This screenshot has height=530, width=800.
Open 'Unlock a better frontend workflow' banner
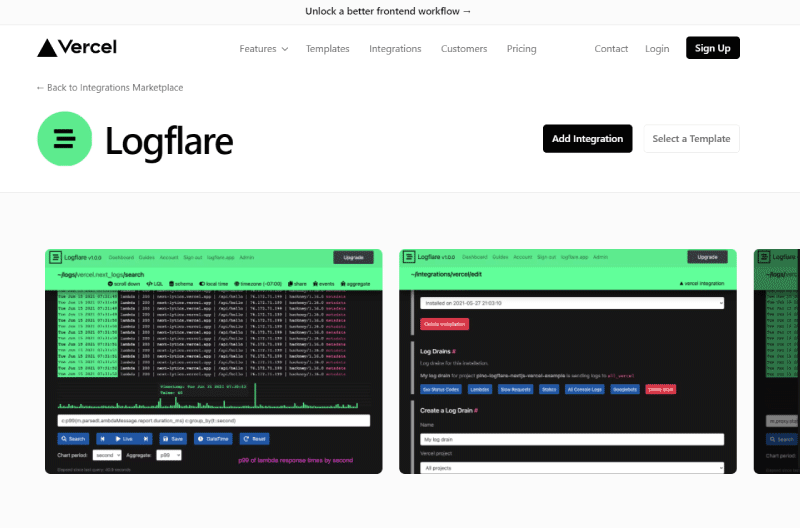(x=388, y=11)
